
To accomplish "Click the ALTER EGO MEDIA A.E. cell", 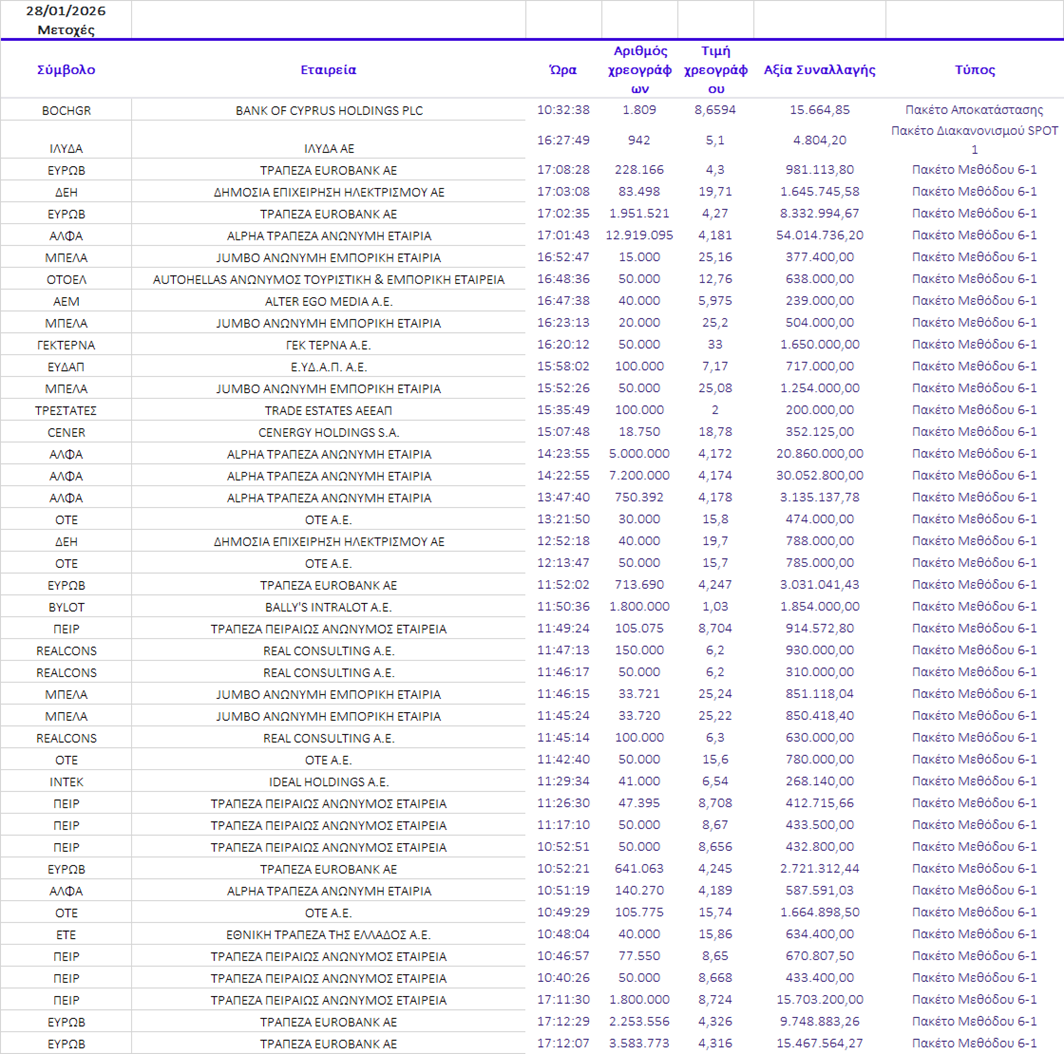I will (x=328, y=301).
